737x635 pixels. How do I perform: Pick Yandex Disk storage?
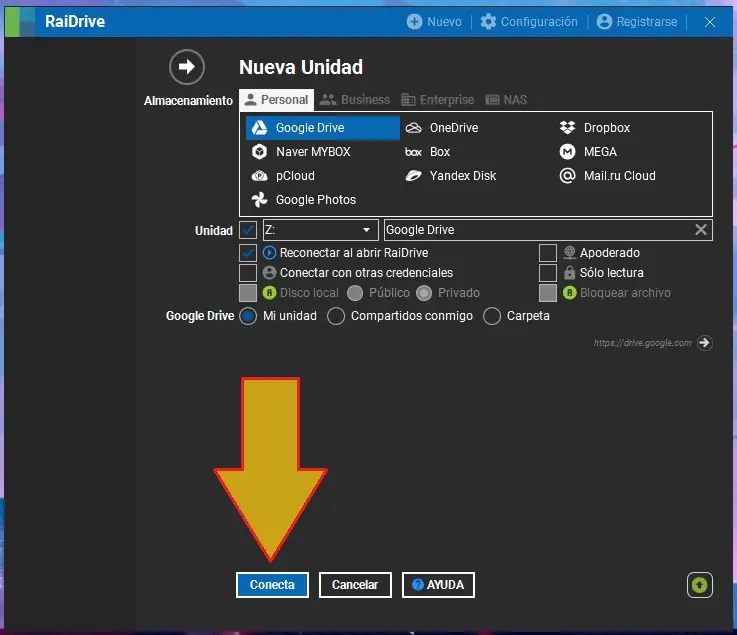tap(450, 176)
